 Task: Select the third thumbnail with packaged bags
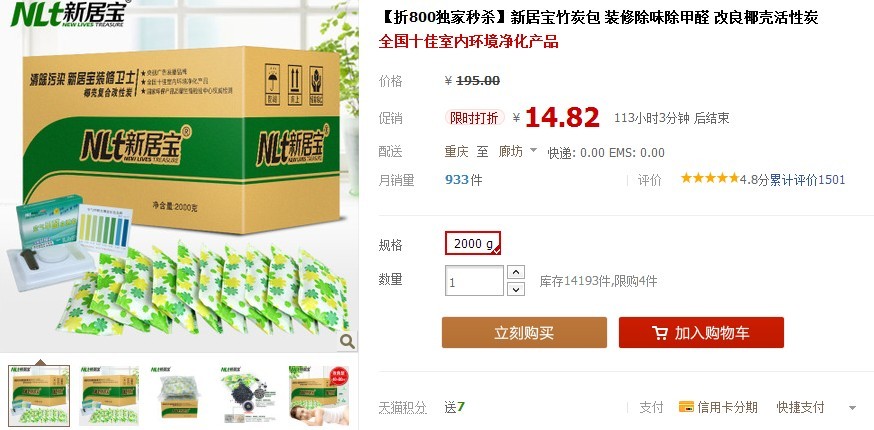tap(178, 393)
